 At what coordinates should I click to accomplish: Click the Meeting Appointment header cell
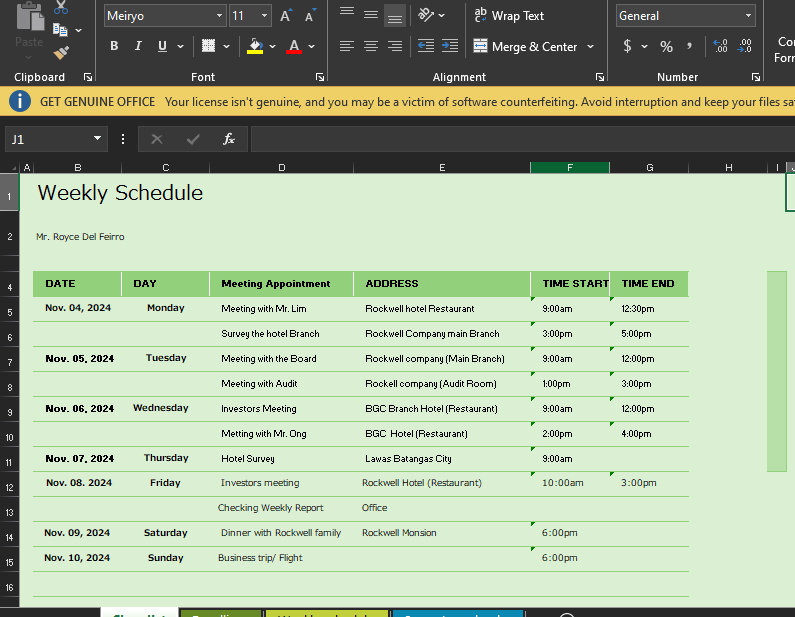[x=281, y=284]
